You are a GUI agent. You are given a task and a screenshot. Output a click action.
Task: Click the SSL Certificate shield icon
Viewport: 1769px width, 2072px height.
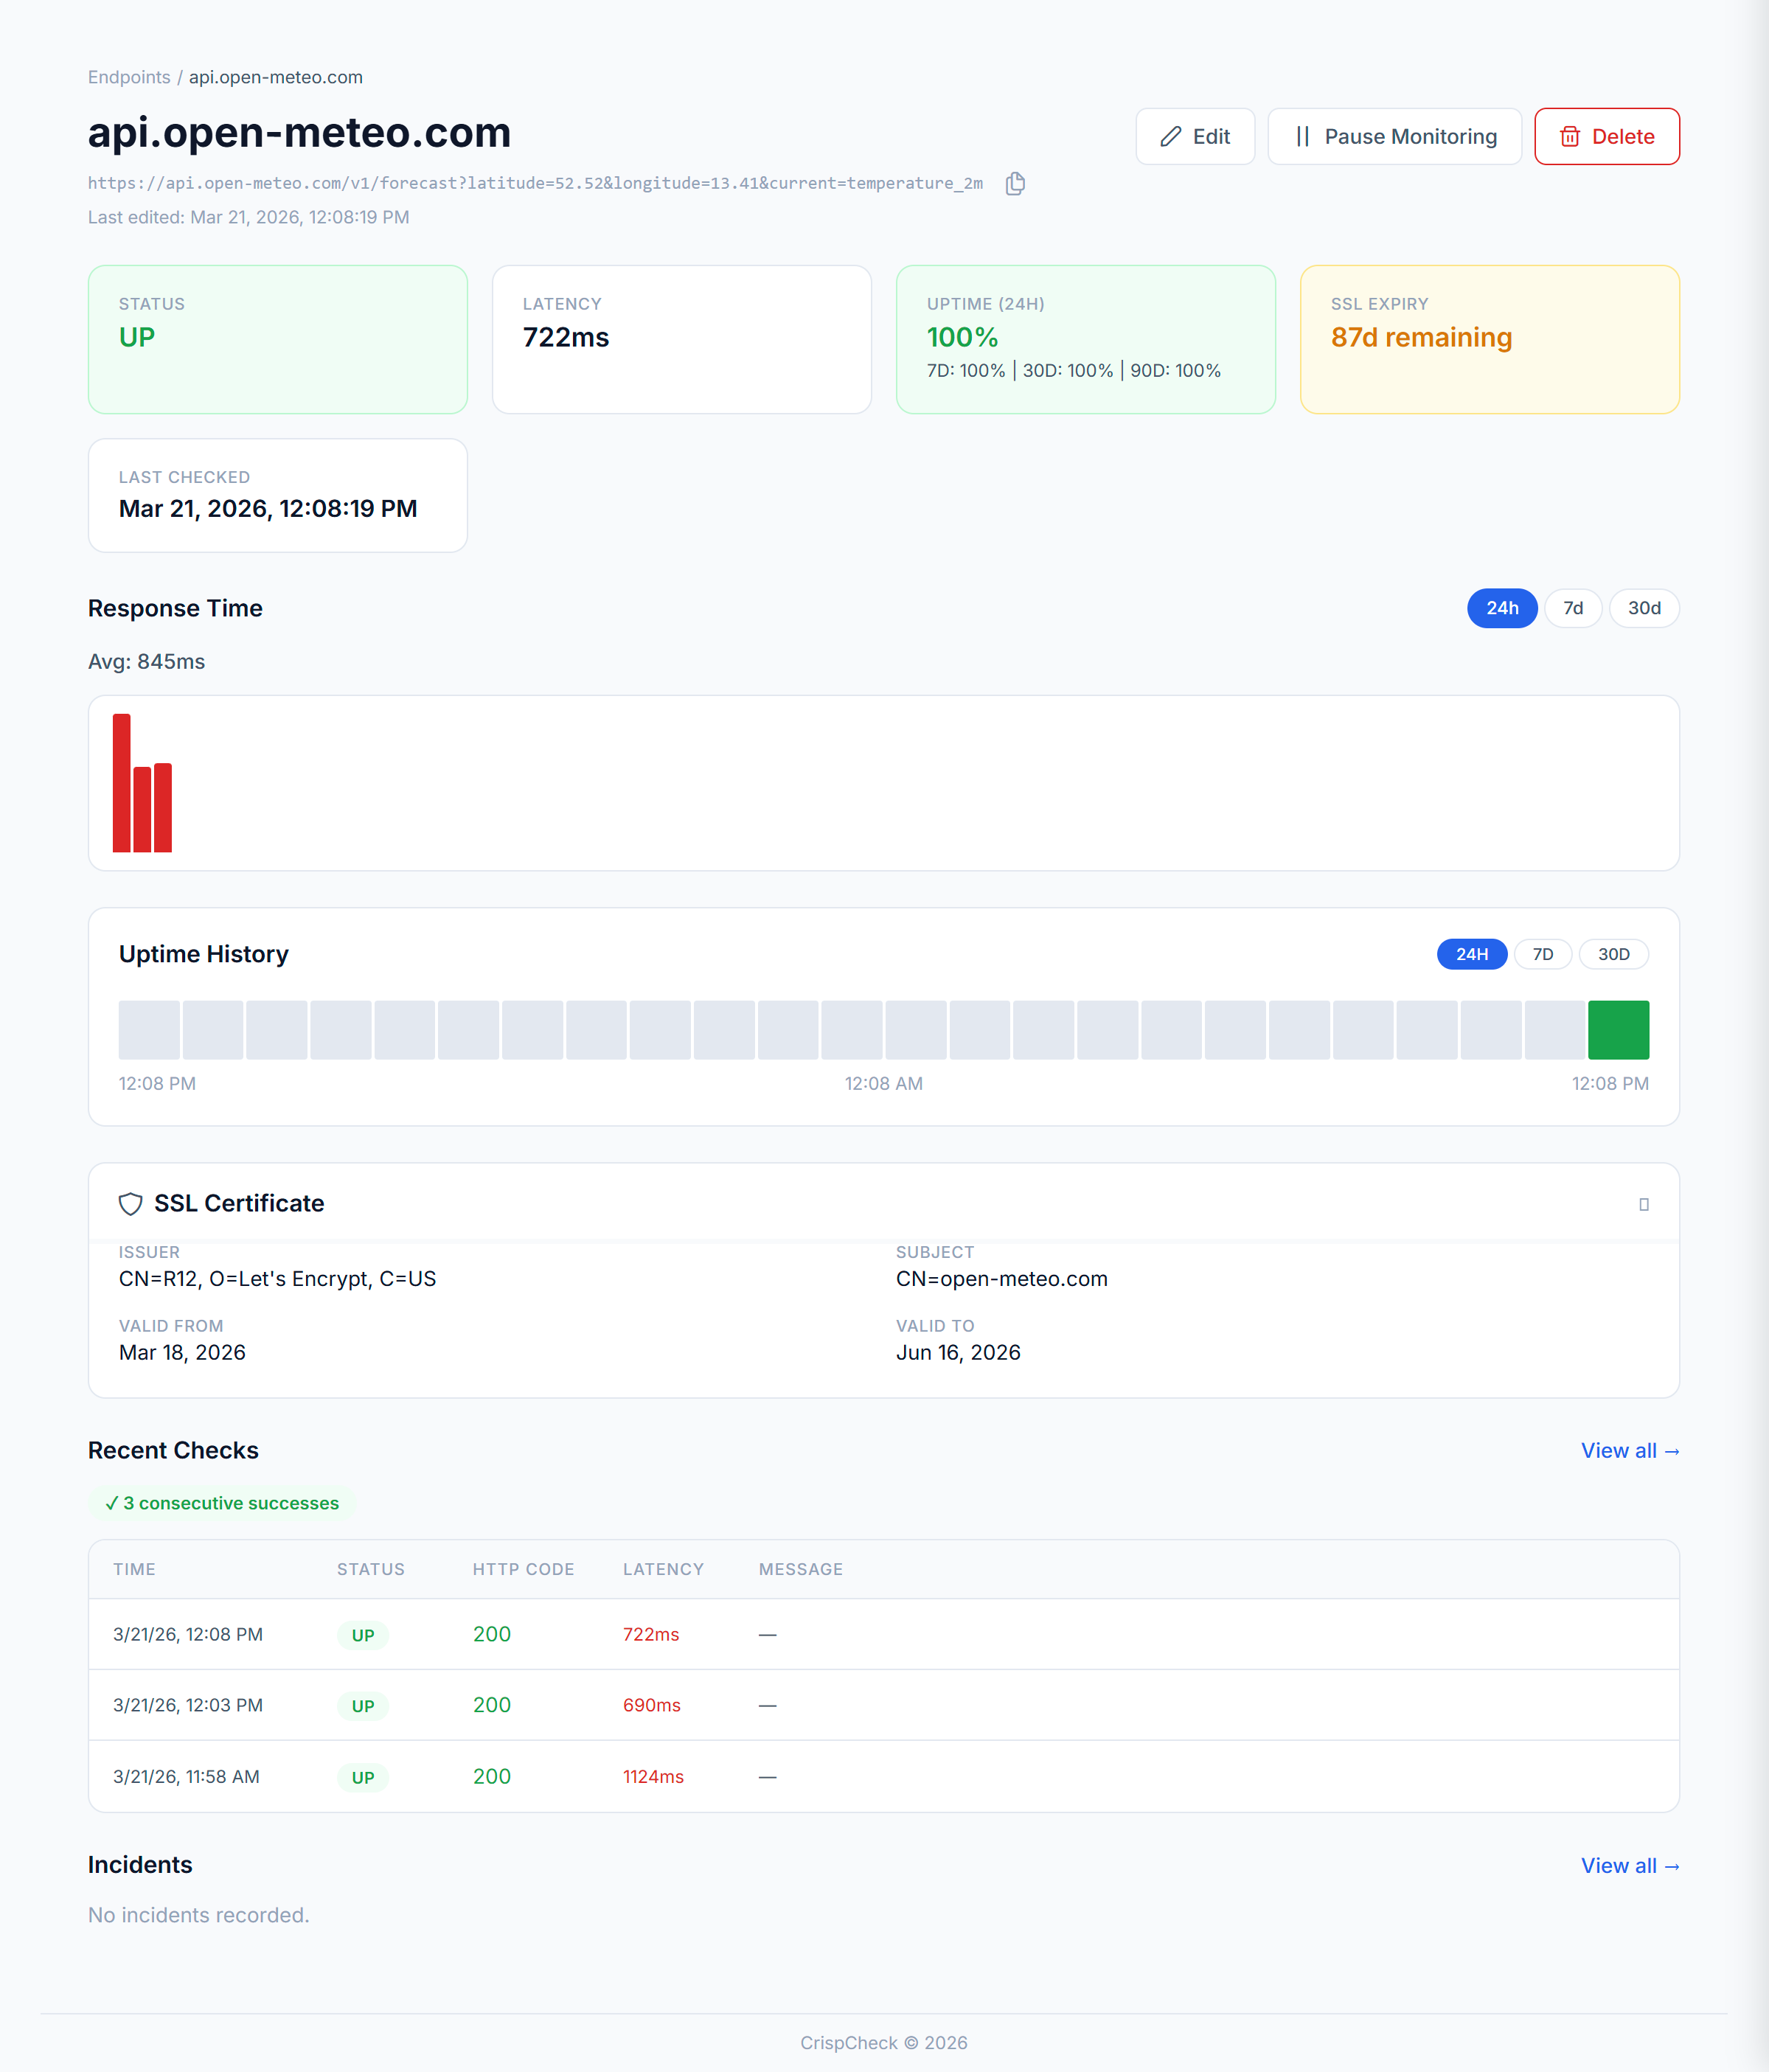(131, 1203)
